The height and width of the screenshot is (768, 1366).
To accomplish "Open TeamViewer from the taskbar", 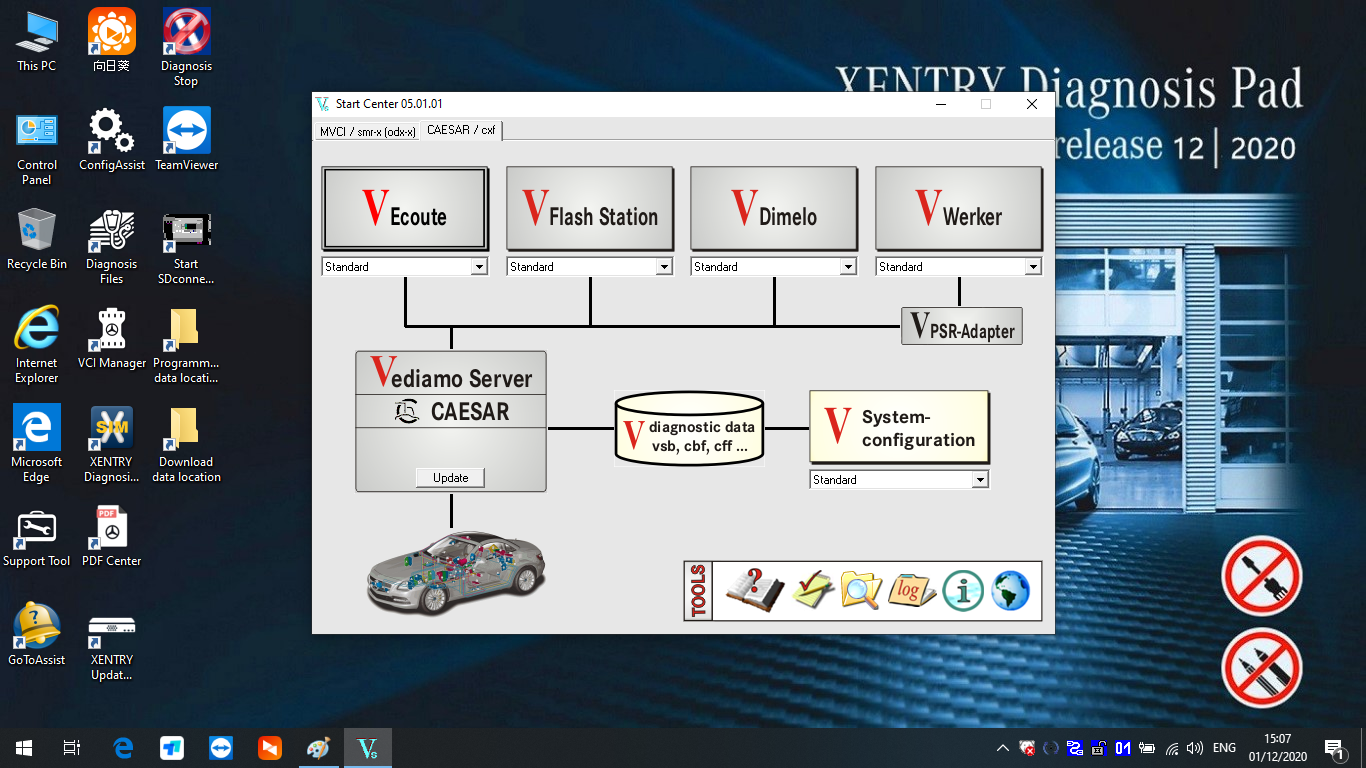I will 221,748.
